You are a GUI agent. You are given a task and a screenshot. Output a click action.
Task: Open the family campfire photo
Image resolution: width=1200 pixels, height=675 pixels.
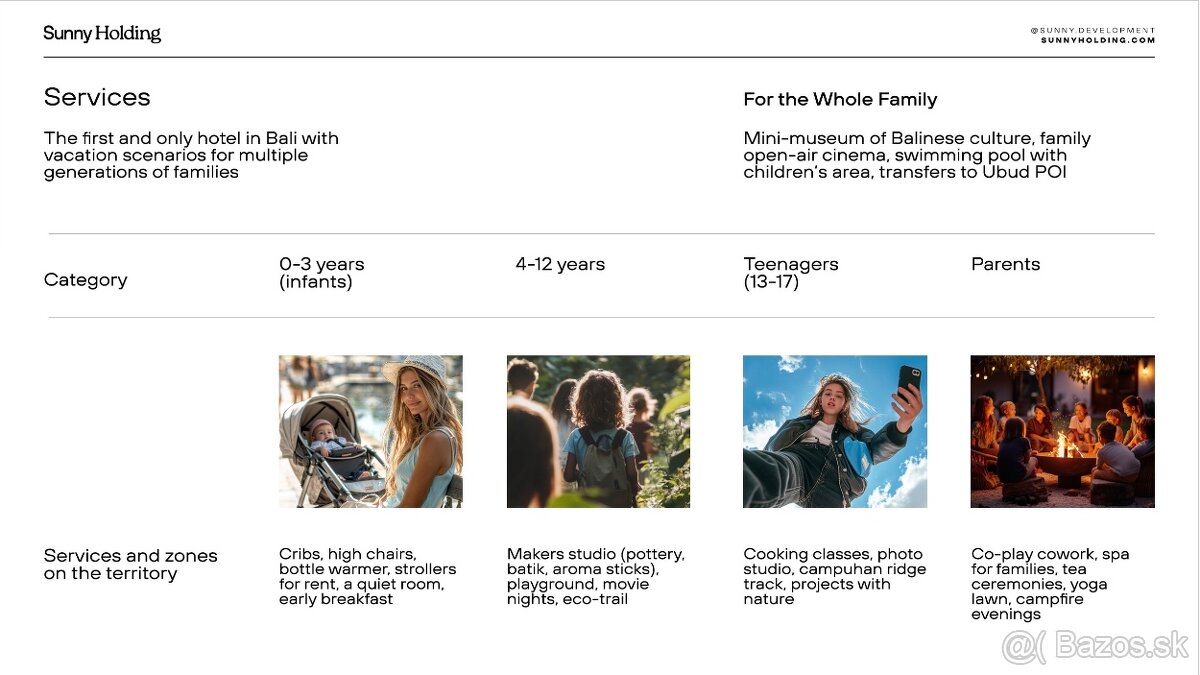1062,431
